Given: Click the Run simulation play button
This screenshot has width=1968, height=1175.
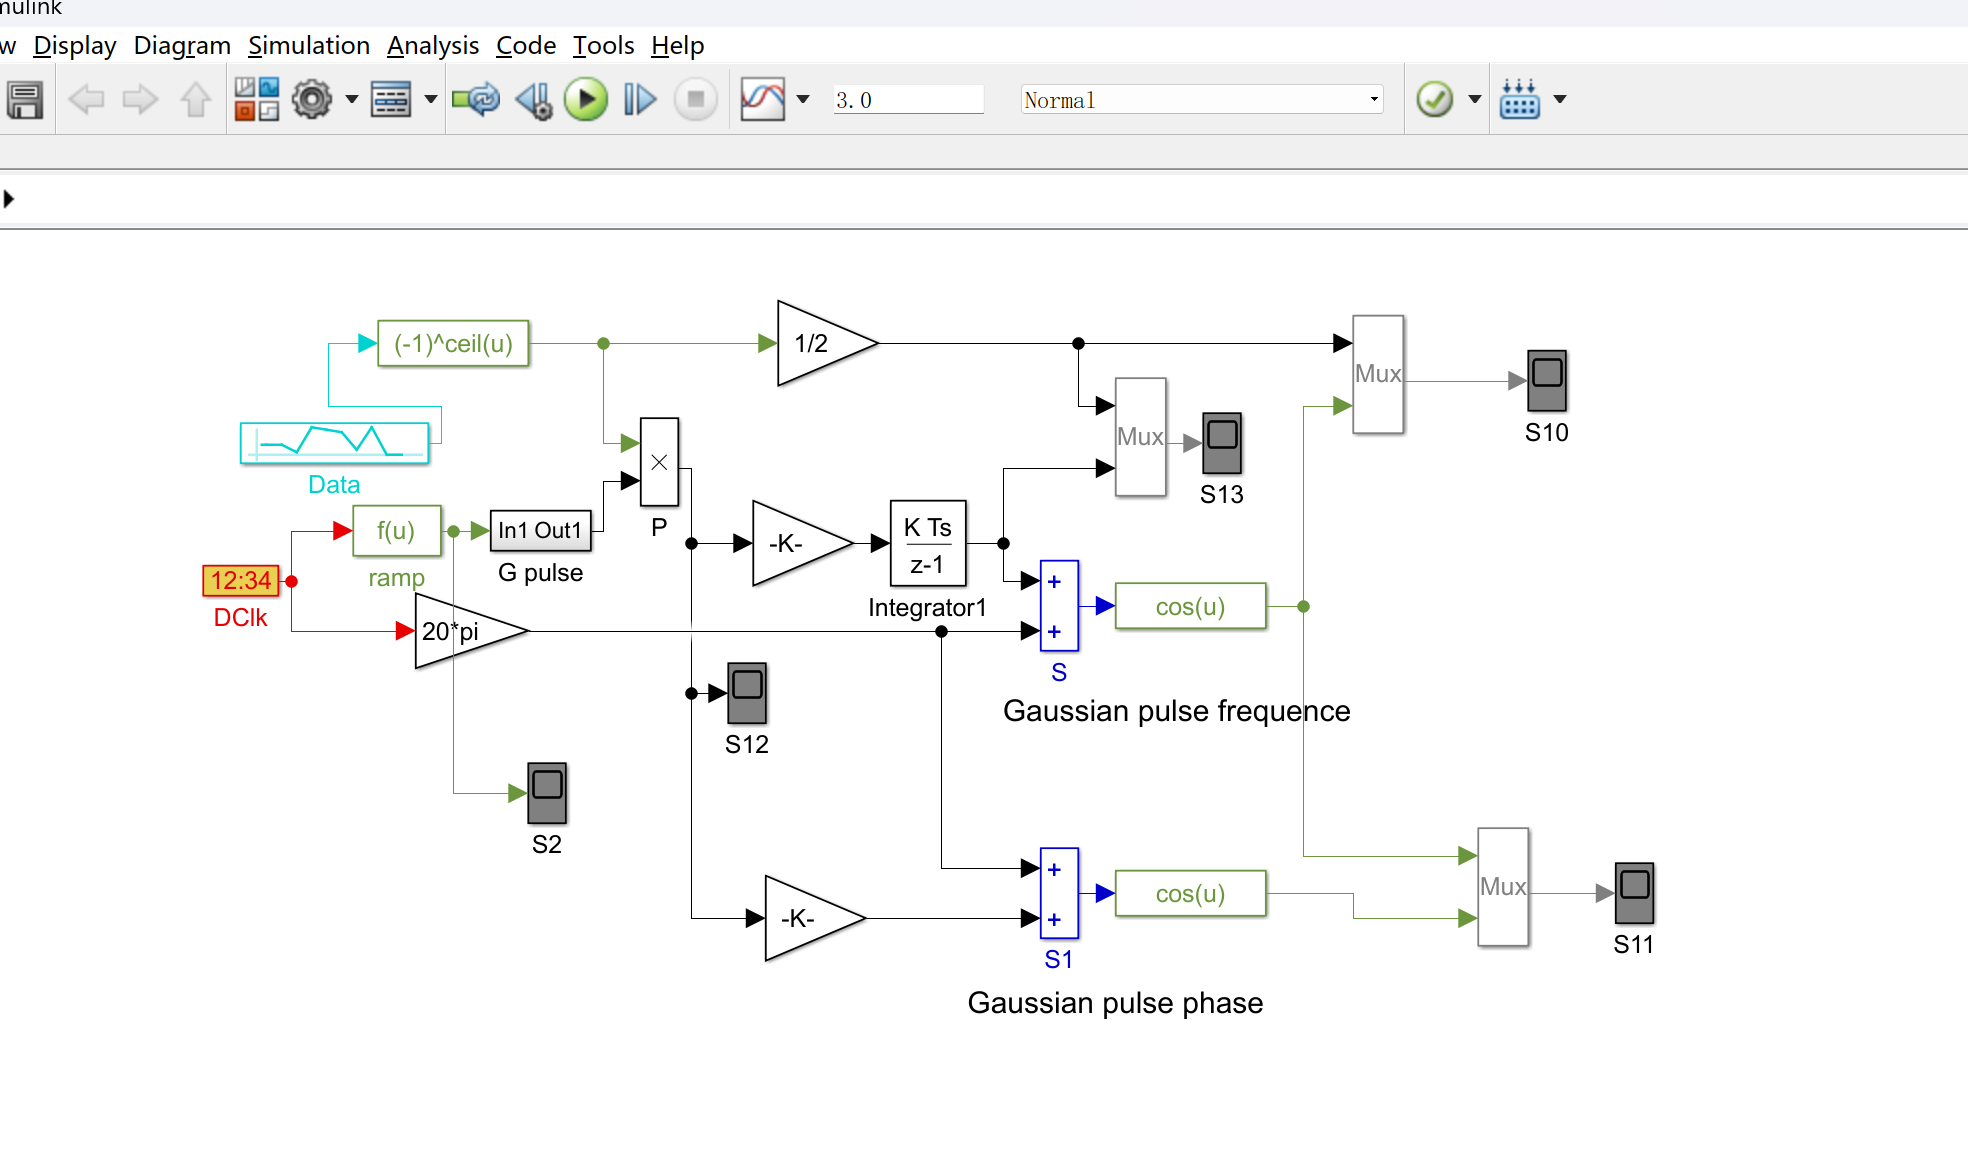Looking at the screenshot, I should click(586, 100).
